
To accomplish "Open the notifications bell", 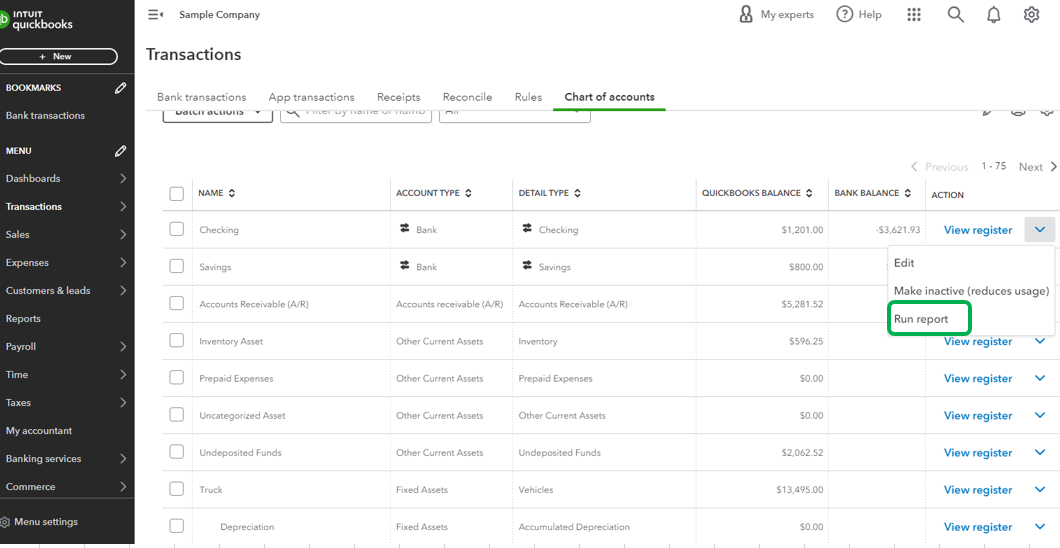I will click(x=993, y=15).
